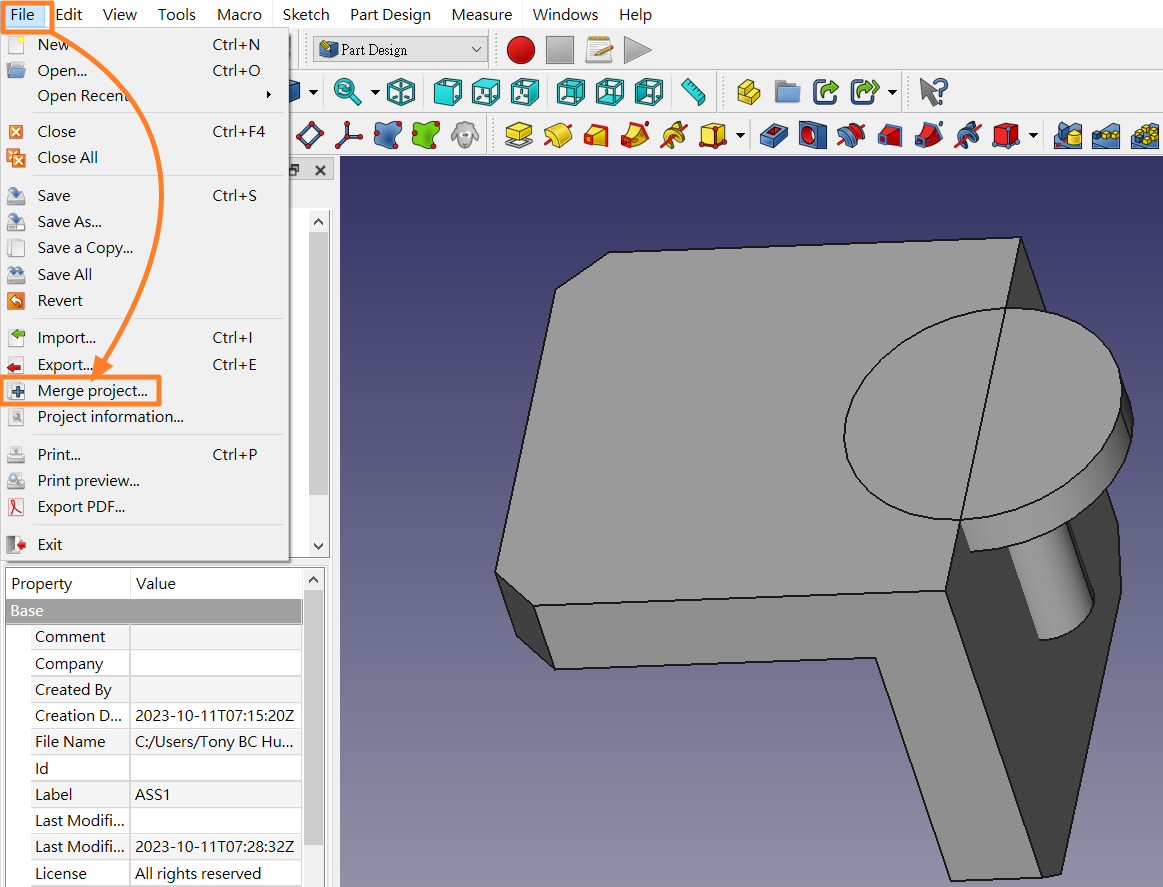Click the Clone sheep icon
Screen dimensions: 1163x887
point(465,135)
